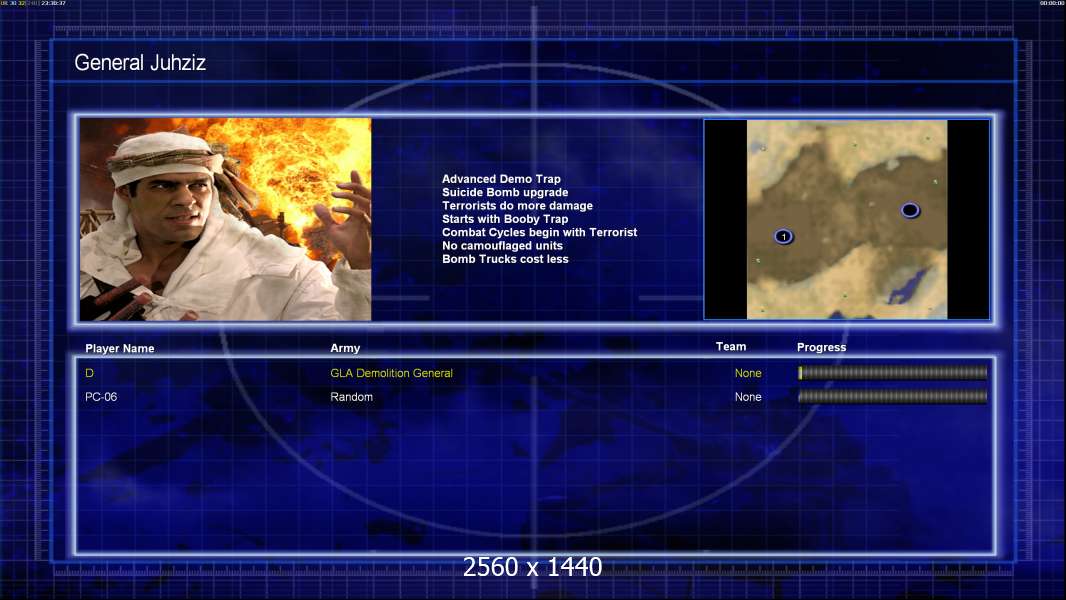Screen dimensions: 1066x600
Task: Click Advanced Demo Trap ability text
Action: pos(501,179)
